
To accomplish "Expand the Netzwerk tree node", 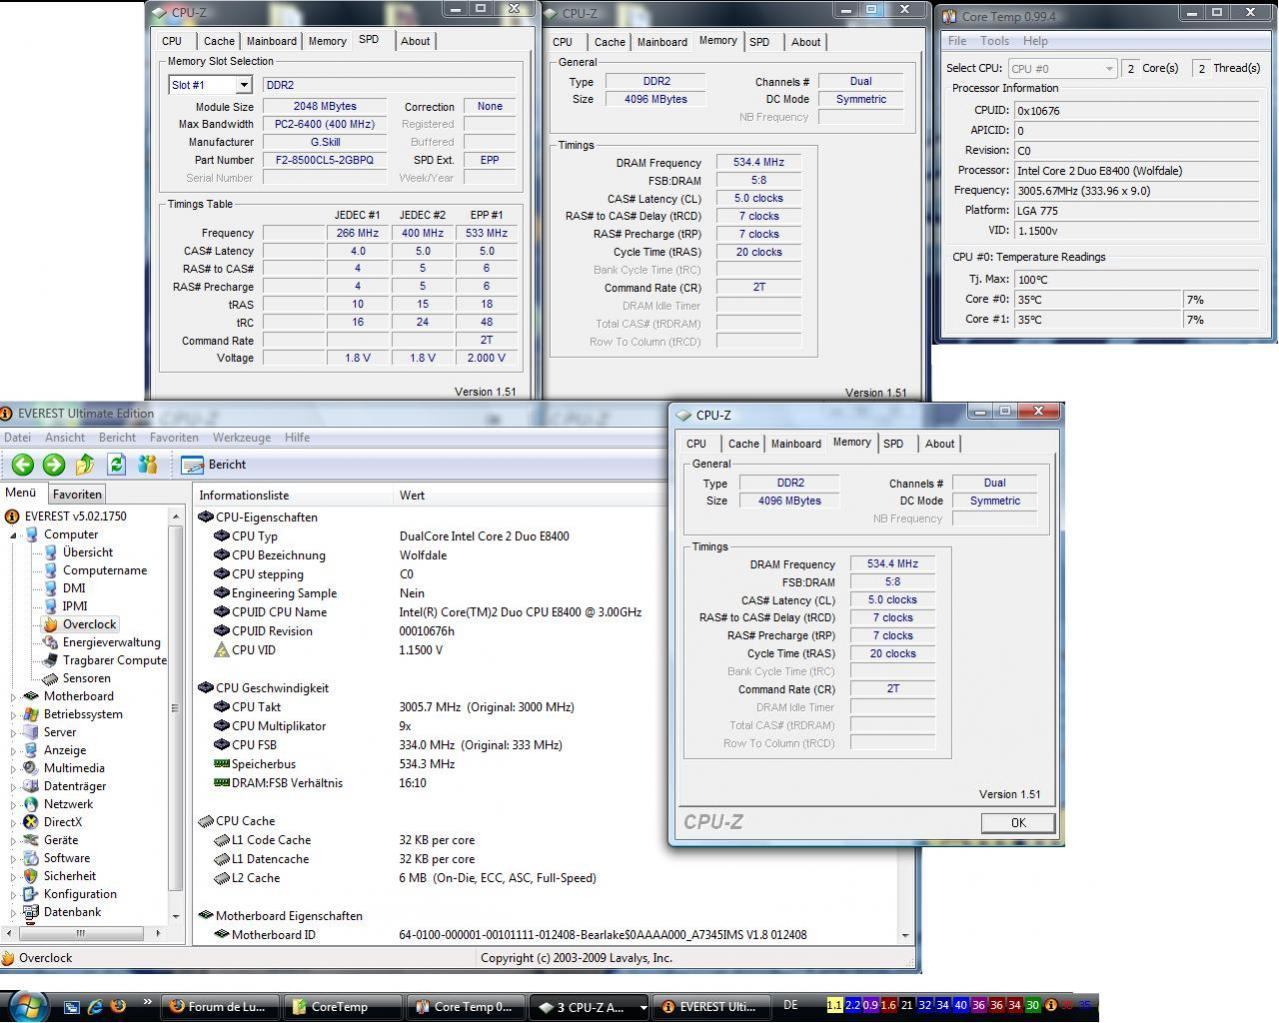I will [14, 805].
